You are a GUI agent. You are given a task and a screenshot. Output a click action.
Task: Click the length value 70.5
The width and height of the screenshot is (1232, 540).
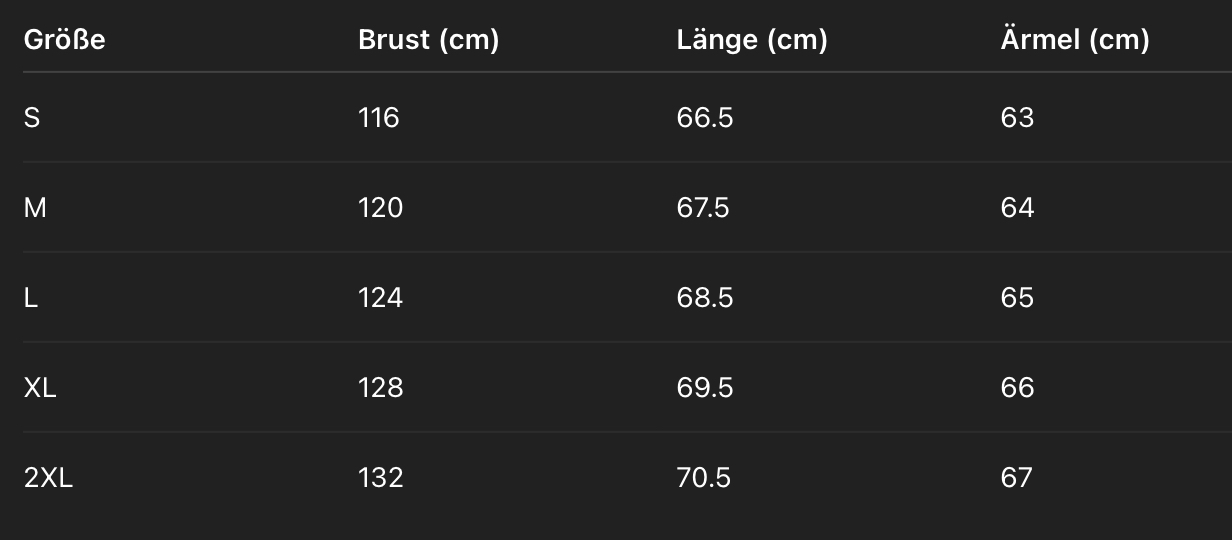(x=704, y=478)
